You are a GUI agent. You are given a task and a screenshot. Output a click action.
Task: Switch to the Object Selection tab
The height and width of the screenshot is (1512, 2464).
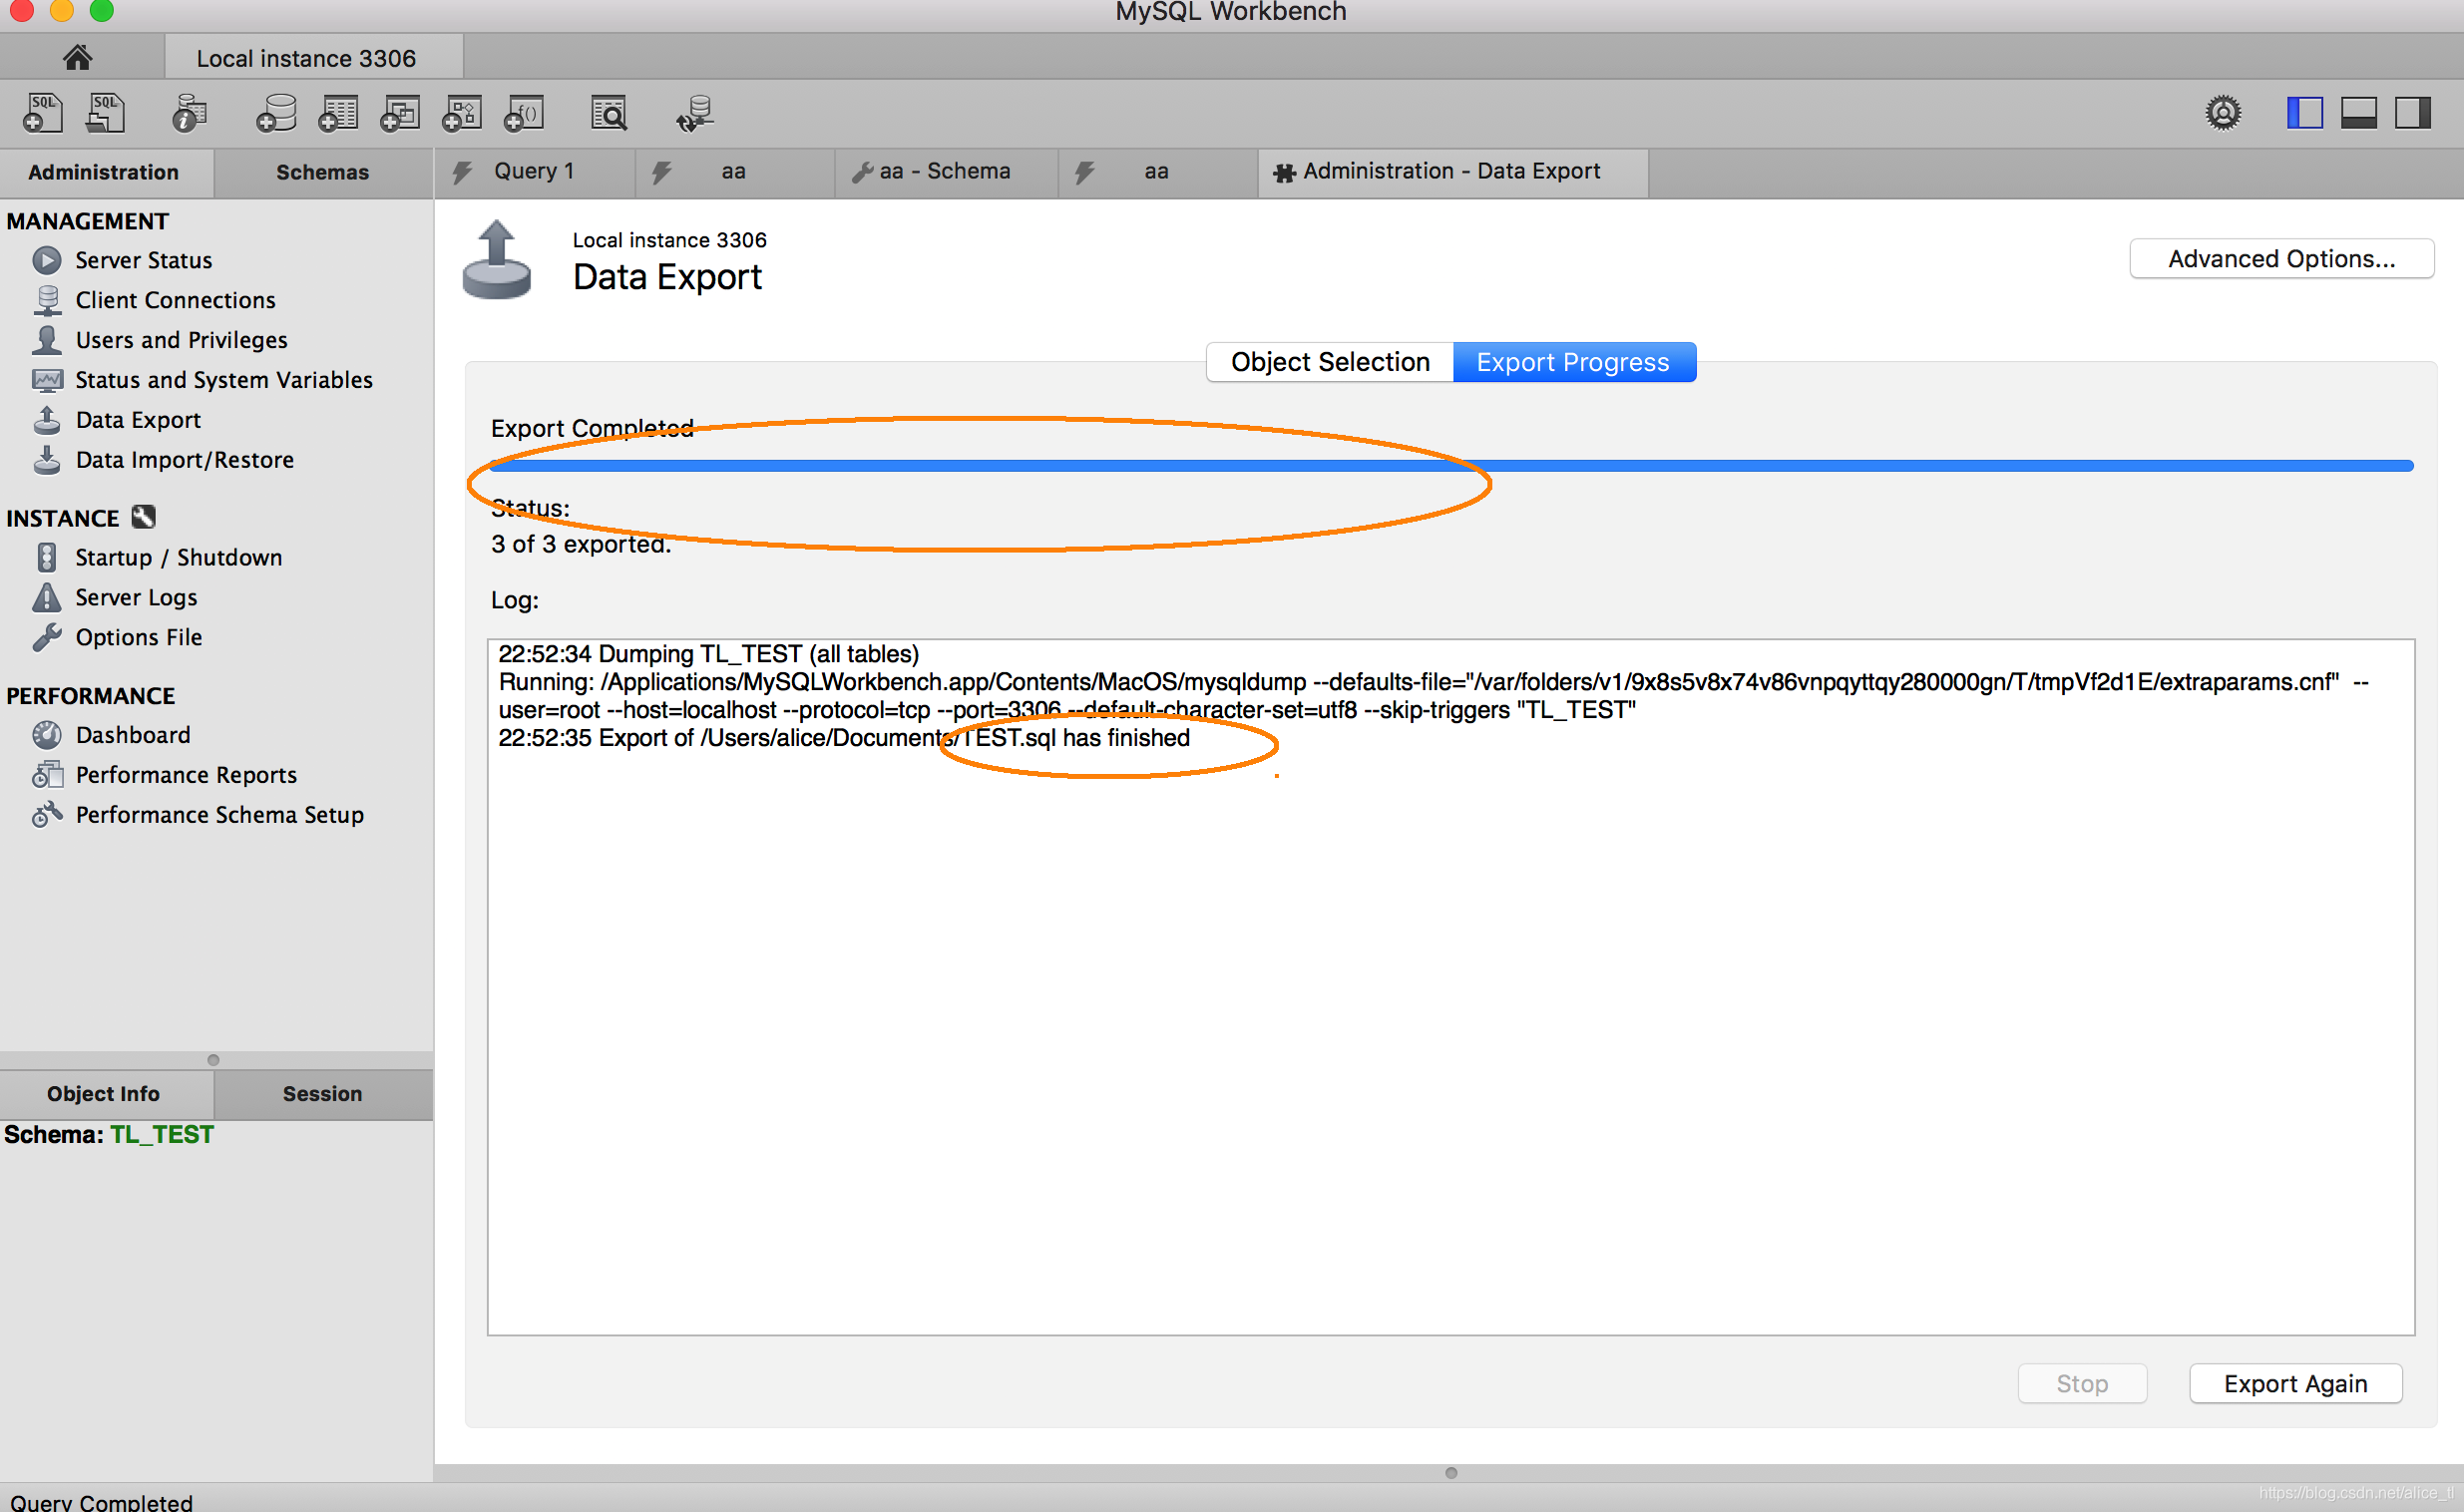click(1329, 362)
